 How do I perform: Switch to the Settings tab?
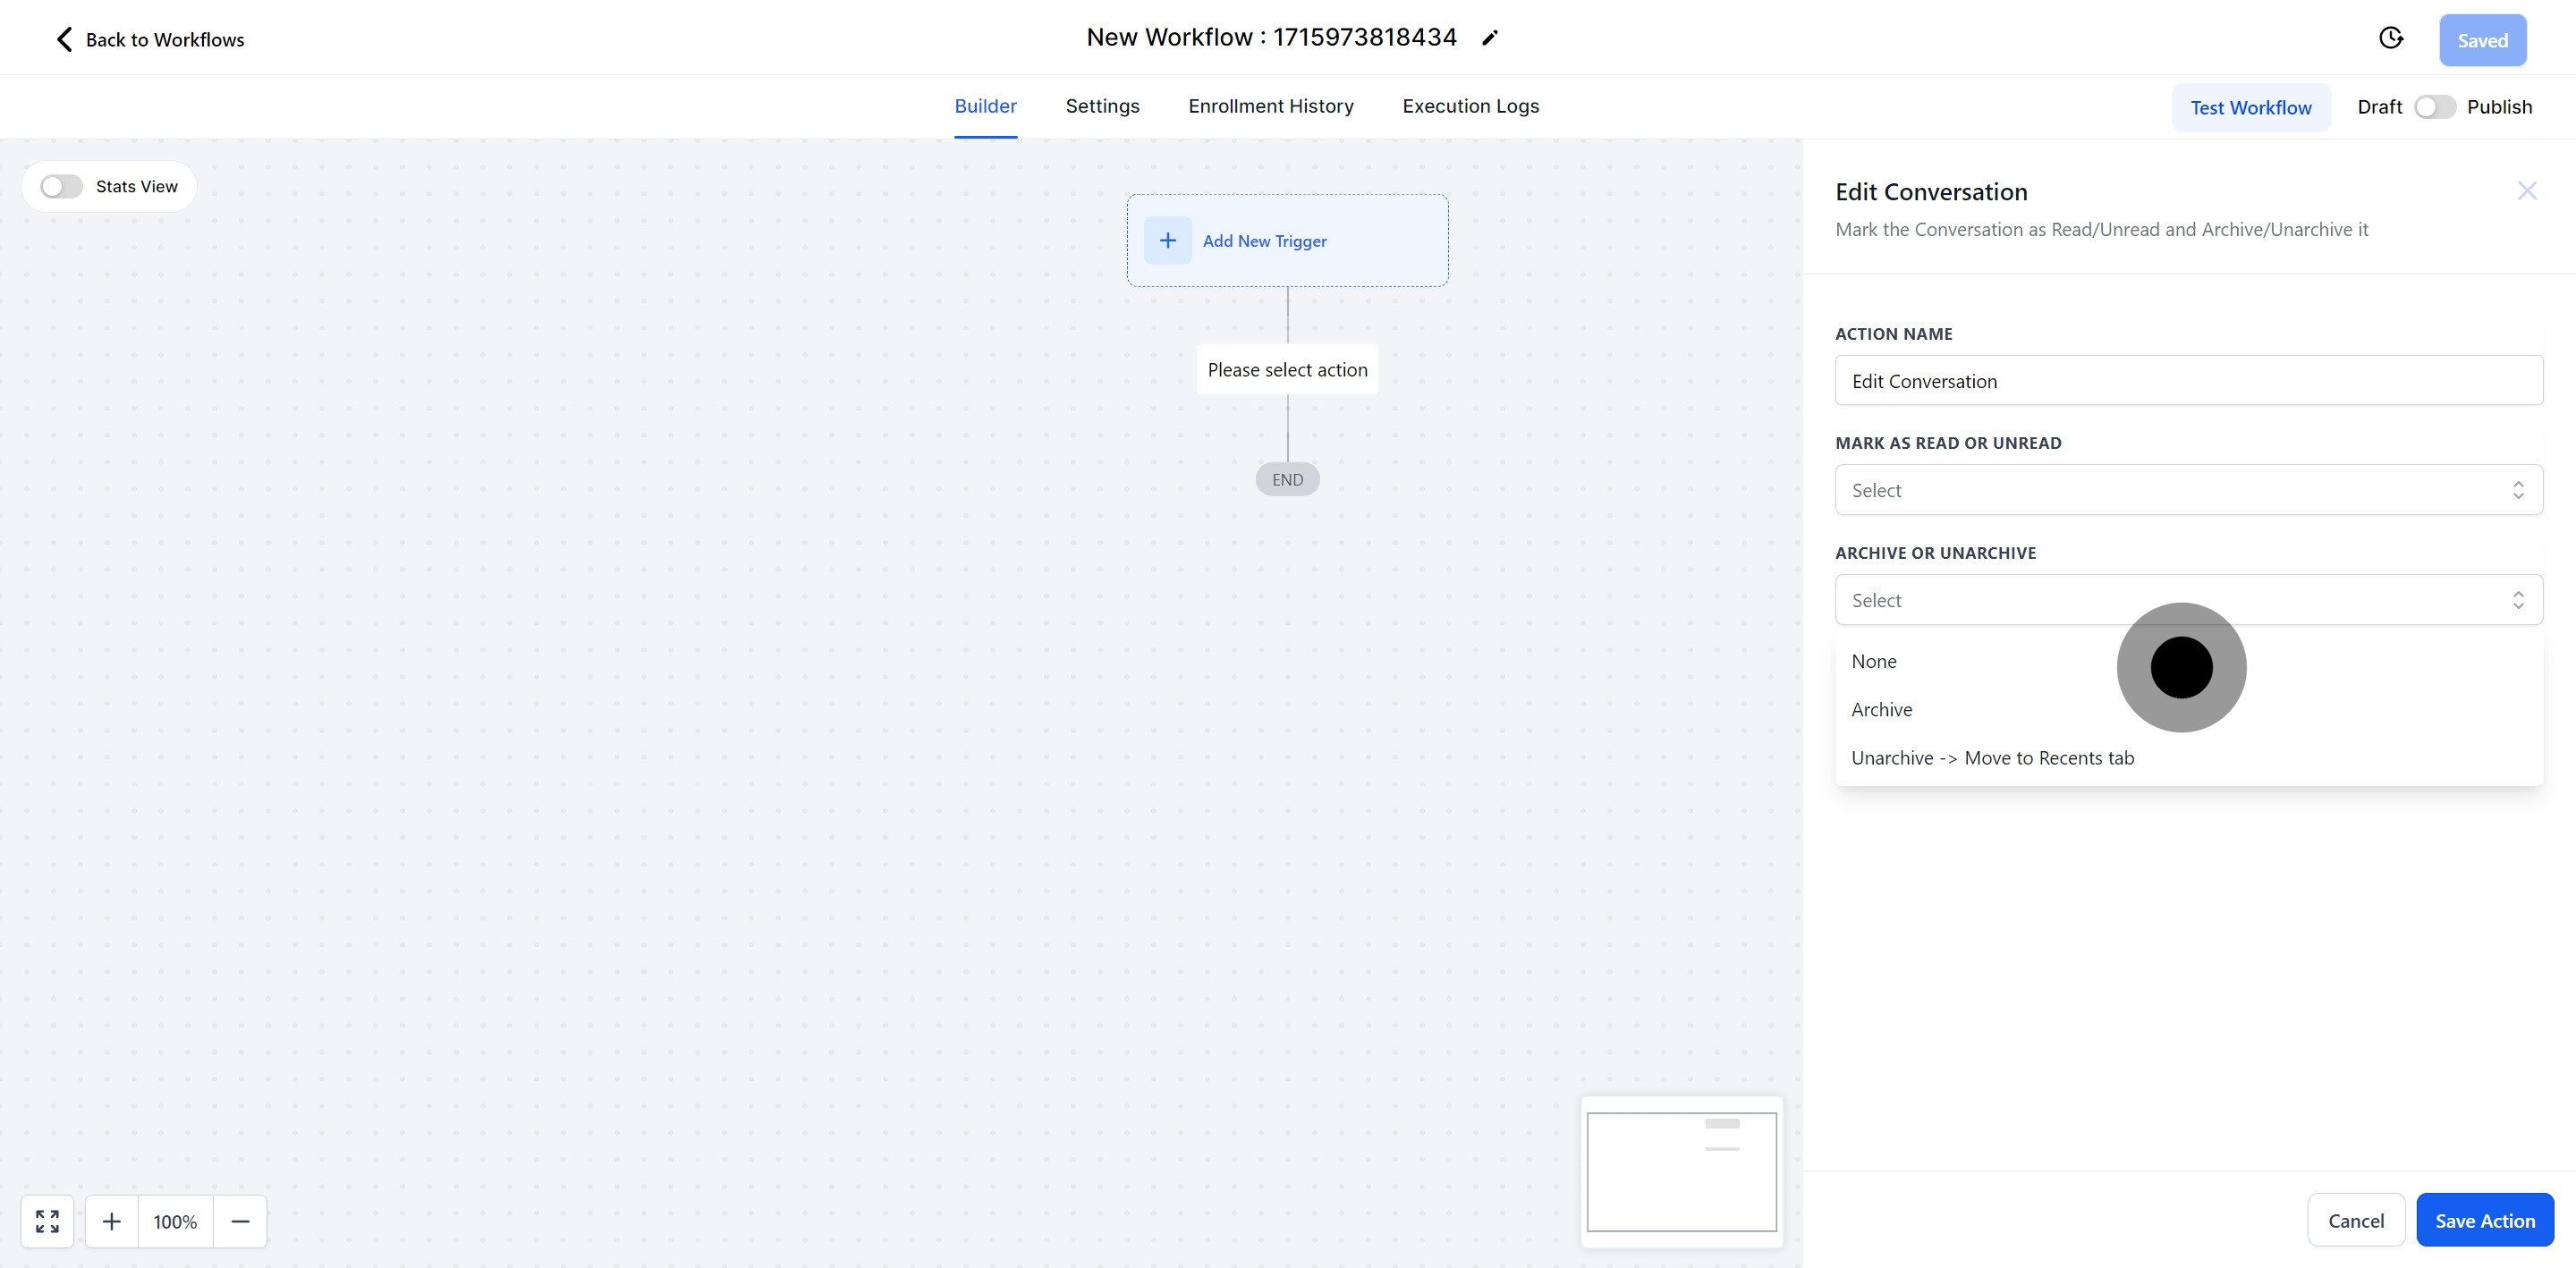pyautogui.click(x=1102, y=106)
